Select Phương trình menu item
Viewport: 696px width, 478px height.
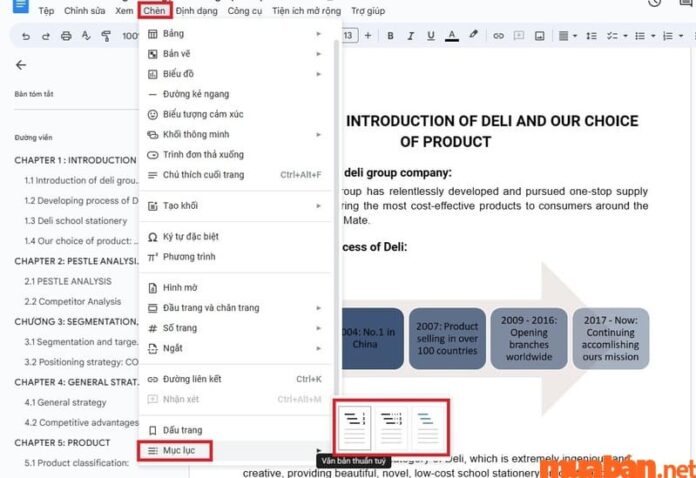[x=235, y=257]
